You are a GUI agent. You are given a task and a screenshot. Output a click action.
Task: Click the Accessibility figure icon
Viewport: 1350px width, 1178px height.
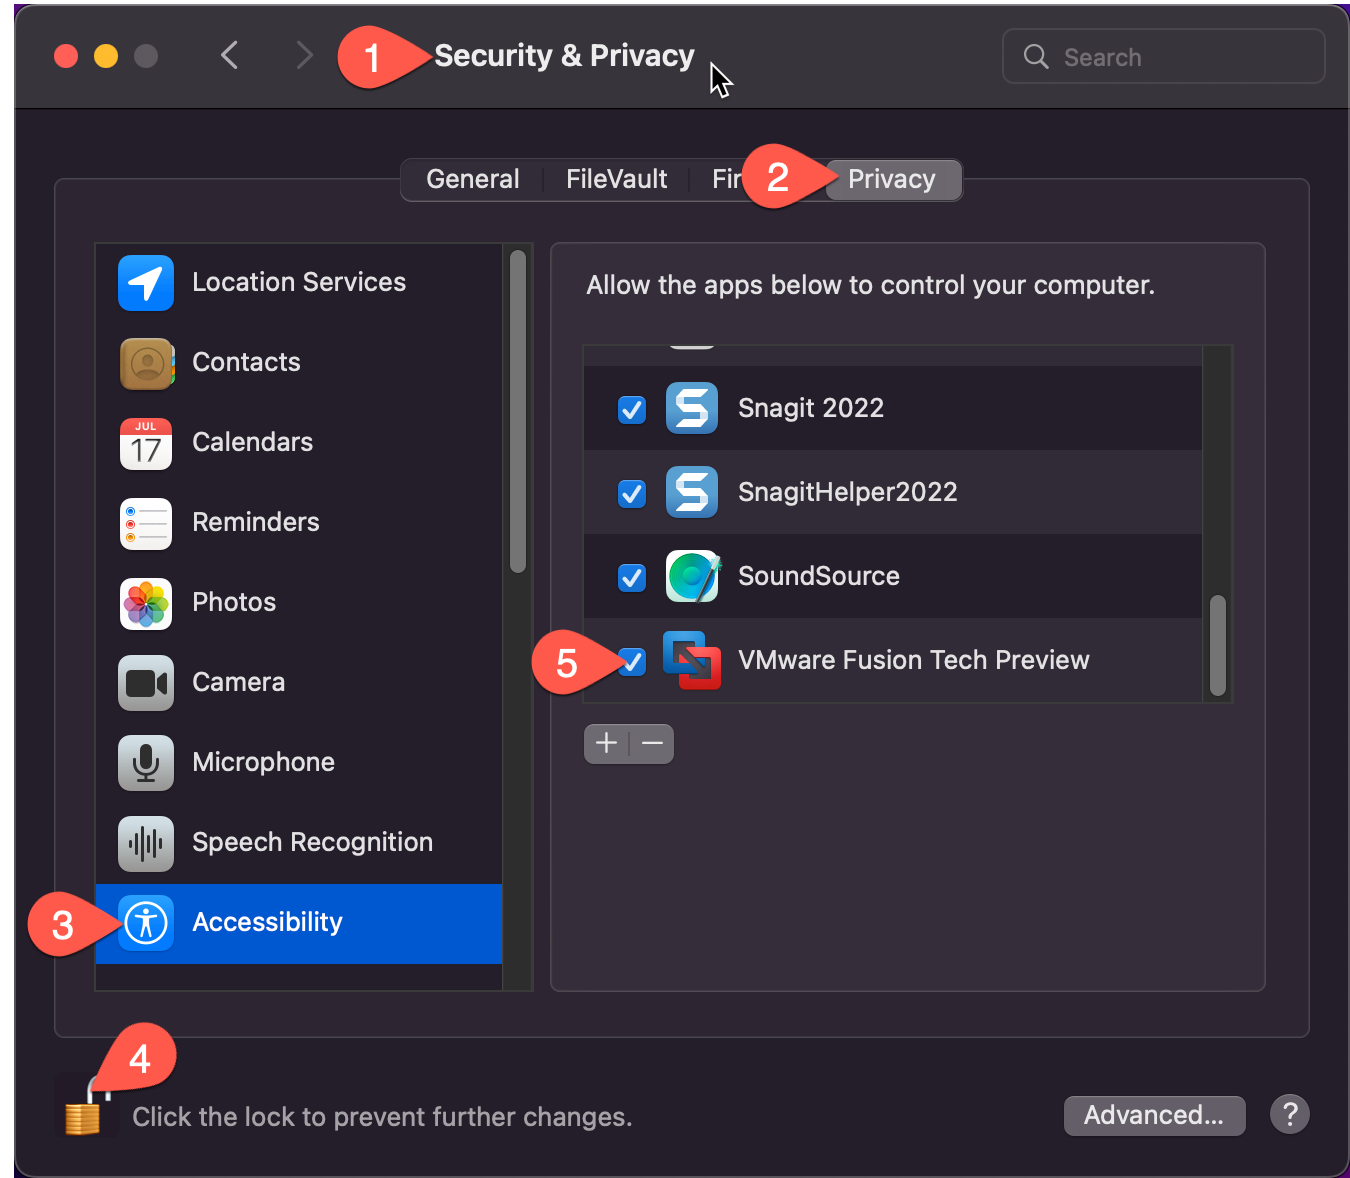tap(146, 922)
